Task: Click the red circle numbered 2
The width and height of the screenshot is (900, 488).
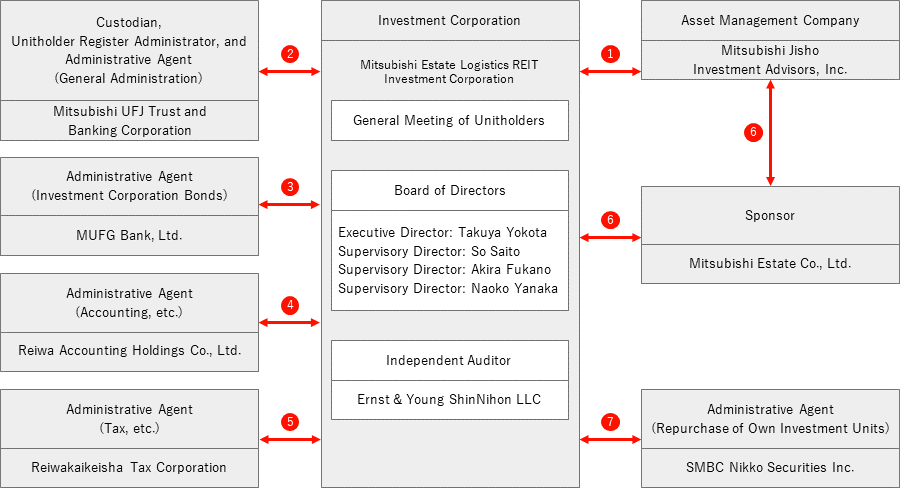Action: (290, 54)
